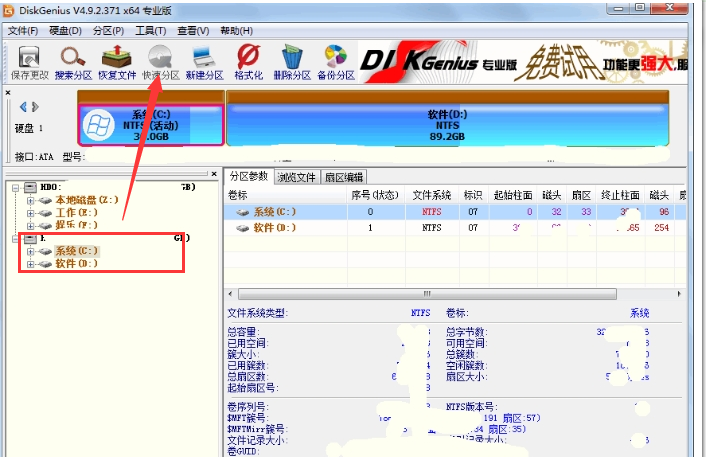The height and width of the screenshot is (457, 706).
Task: Launch 恢复文件 (Recover Files) tool
Action: (x=118, y=60)
